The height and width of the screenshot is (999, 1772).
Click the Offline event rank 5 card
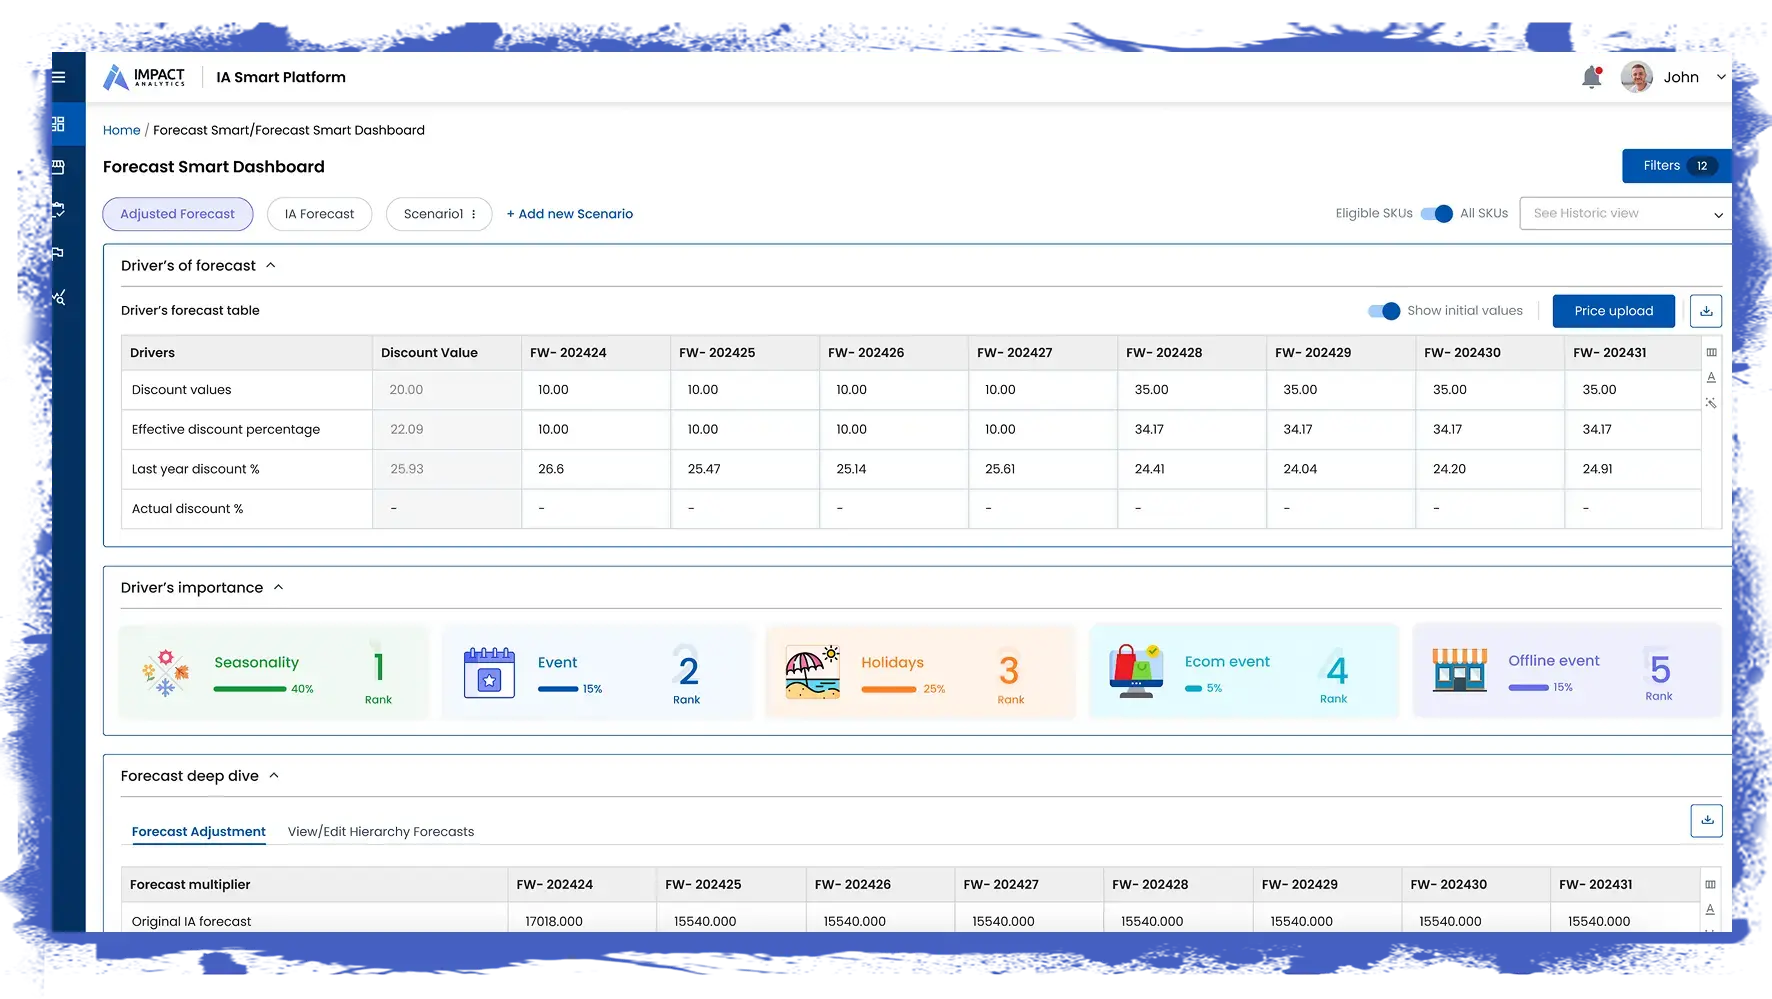pyautogui.click(x=1567, y=670)
